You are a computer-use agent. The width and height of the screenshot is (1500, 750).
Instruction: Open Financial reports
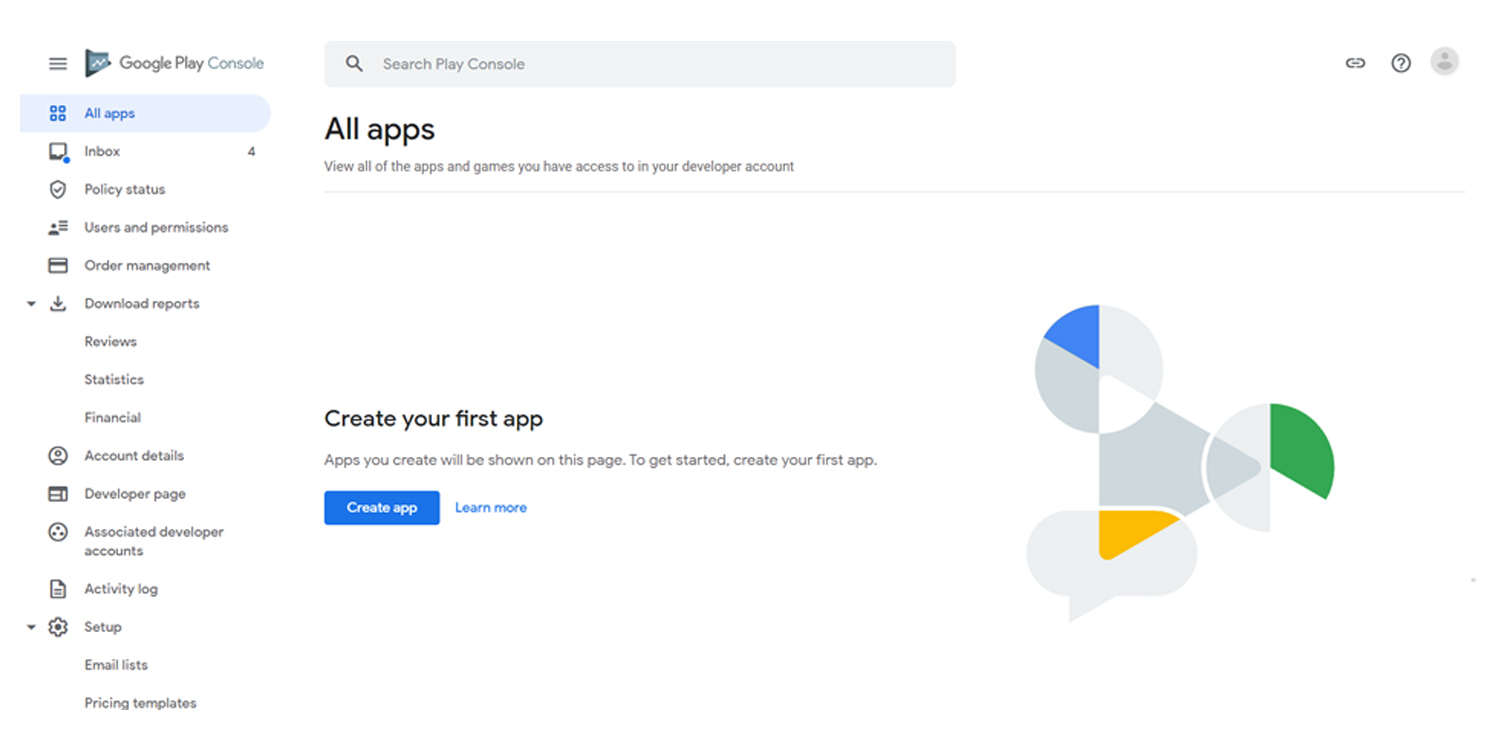pyautogui.click(x=112, y=417)
